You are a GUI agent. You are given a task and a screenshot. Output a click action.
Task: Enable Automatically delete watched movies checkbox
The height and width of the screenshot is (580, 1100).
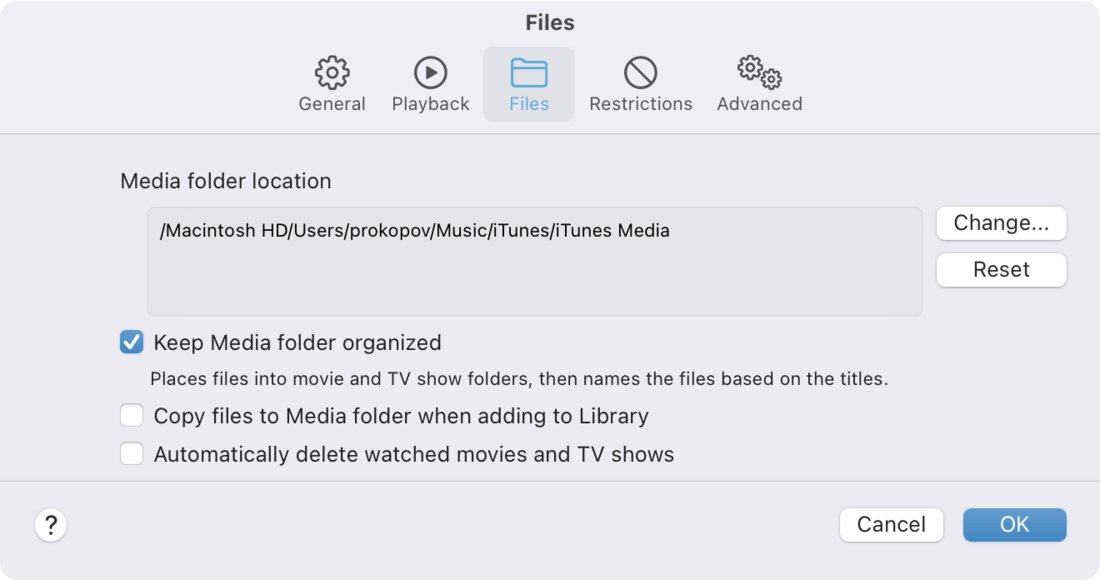131,453
